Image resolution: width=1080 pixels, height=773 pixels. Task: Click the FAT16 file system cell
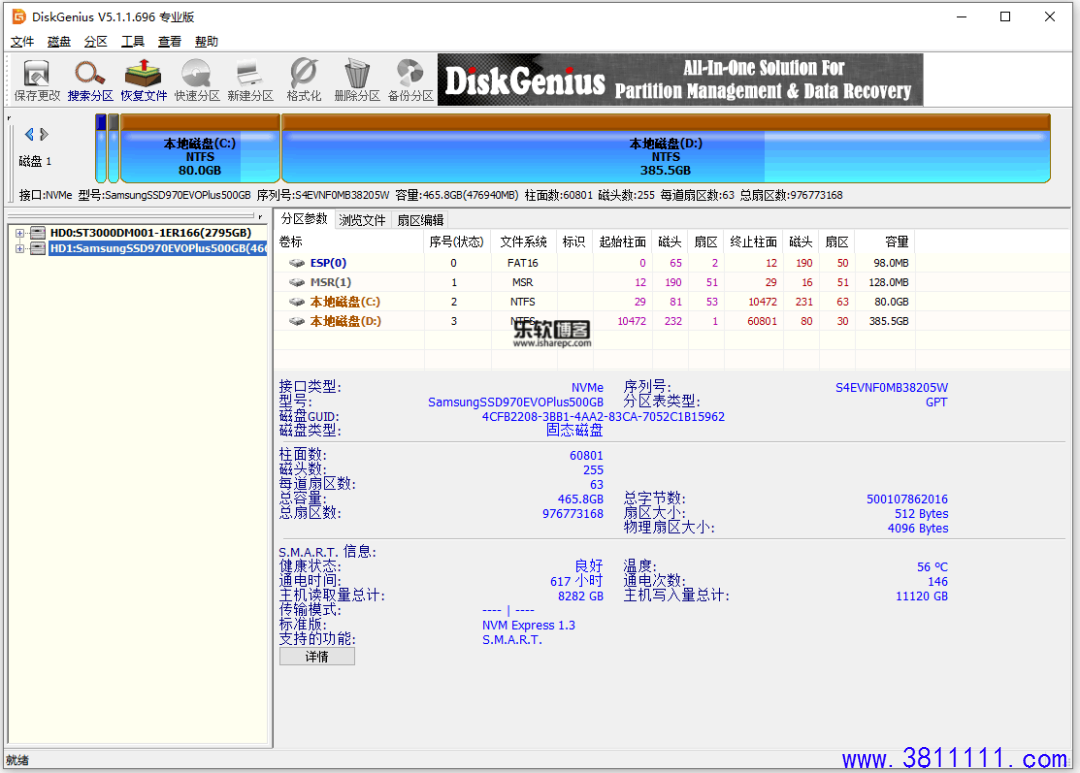point(523,262)
